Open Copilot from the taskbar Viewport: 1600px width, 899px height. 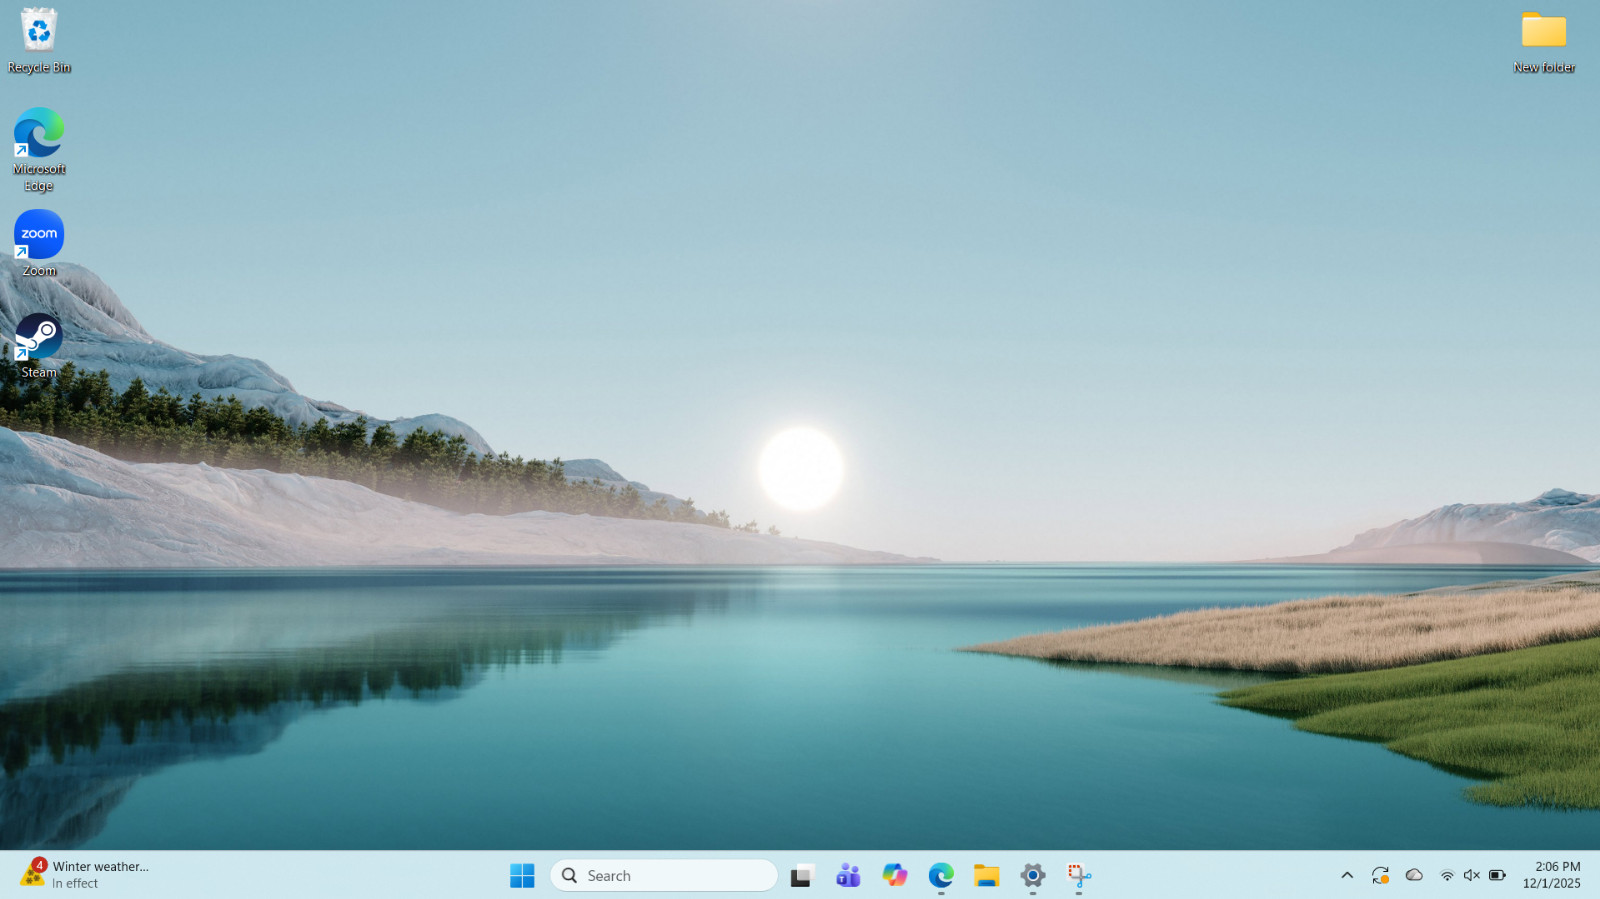[x=894, y=876]
